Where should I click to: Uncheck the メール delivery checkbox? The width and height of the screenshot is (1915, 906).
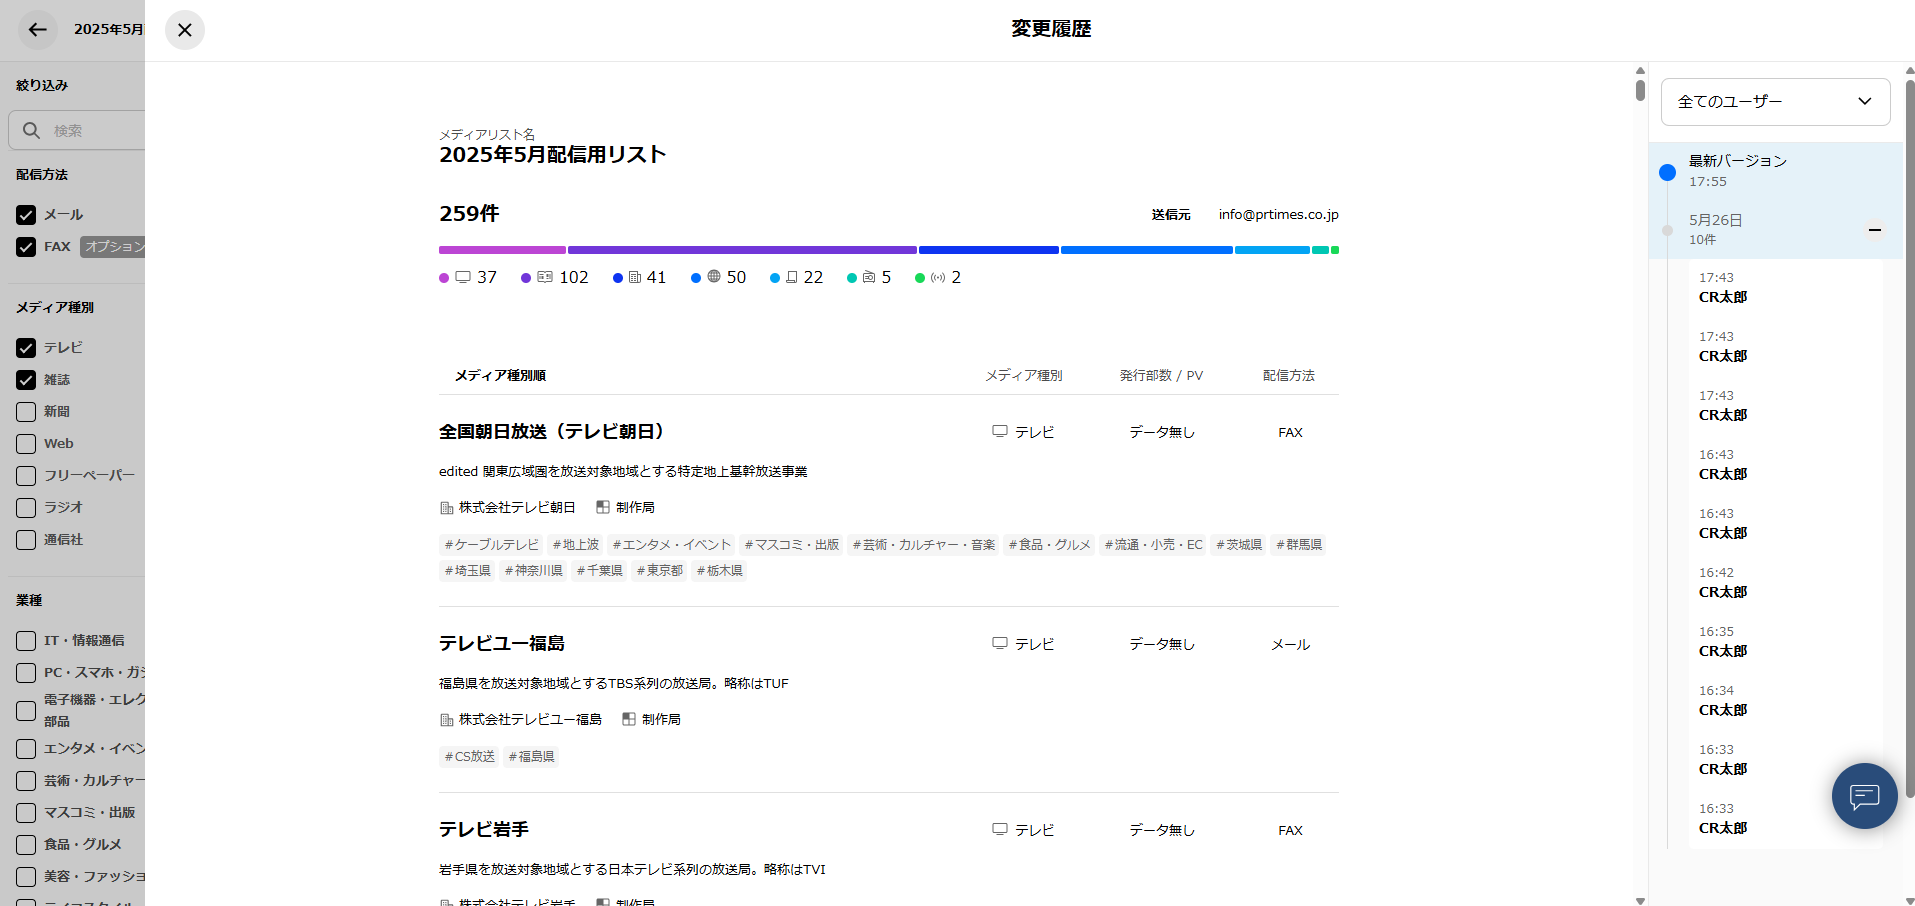26,215
